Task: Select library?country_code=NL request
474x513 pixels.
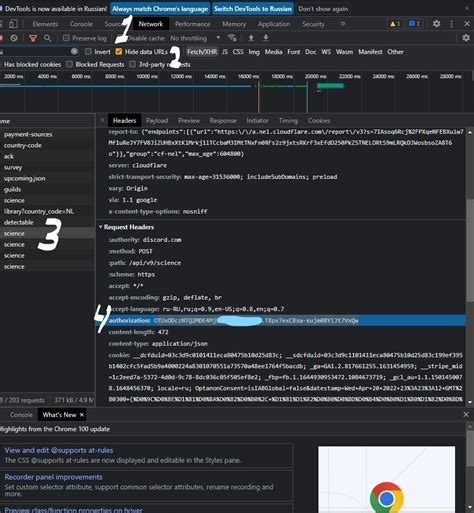Action: tap(47, 211)
